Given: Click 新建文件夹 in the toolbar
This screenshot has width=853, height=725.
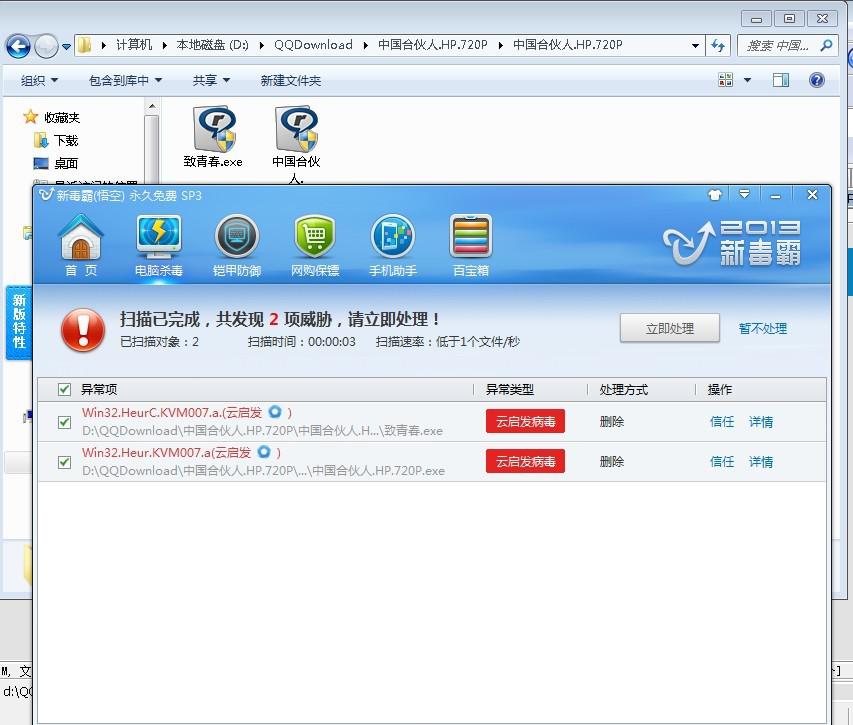Looking at the screenshot, I should [x=290, y=80].
